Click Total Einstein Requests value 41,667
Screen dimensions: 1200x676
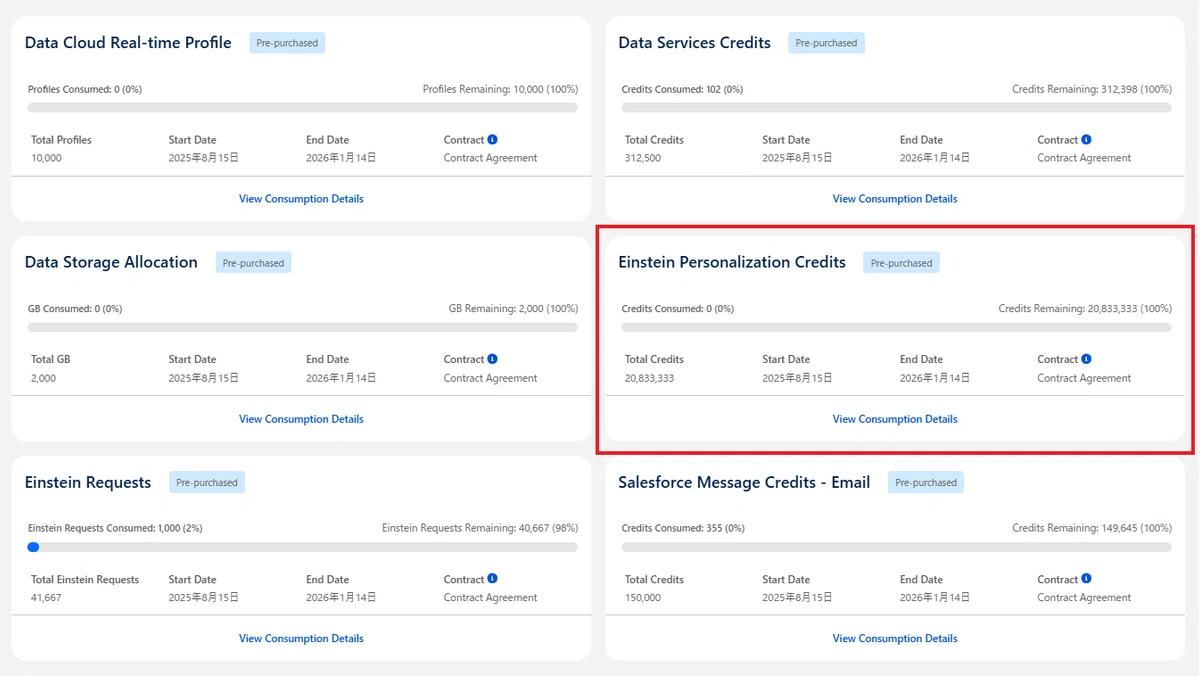tap(46, 597)
